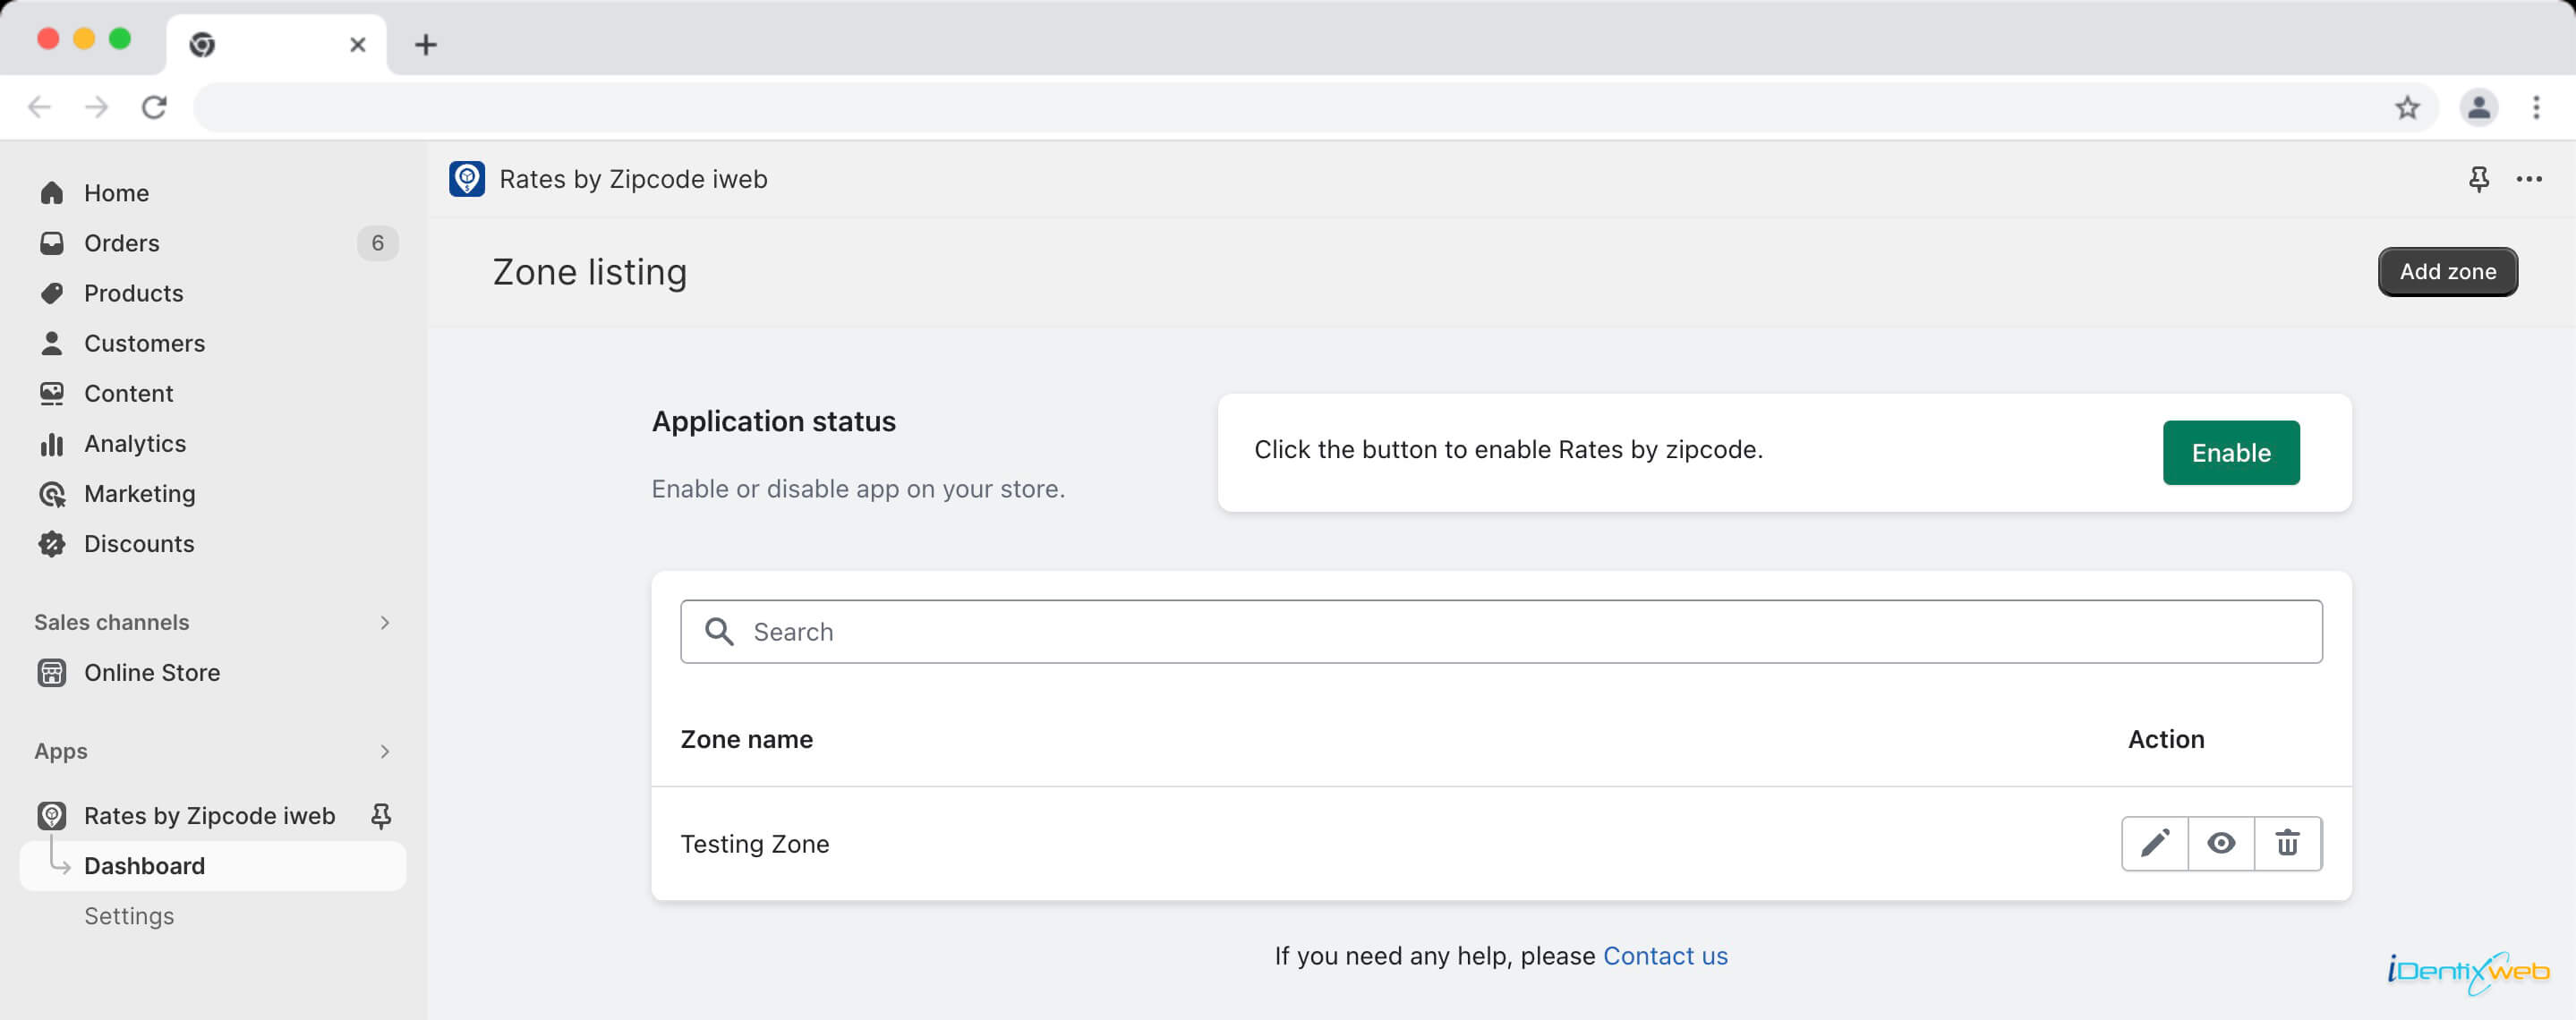Click the Rates by Zipcode app logo in header
The image size is (2576, 1020).
coord(467,179)
